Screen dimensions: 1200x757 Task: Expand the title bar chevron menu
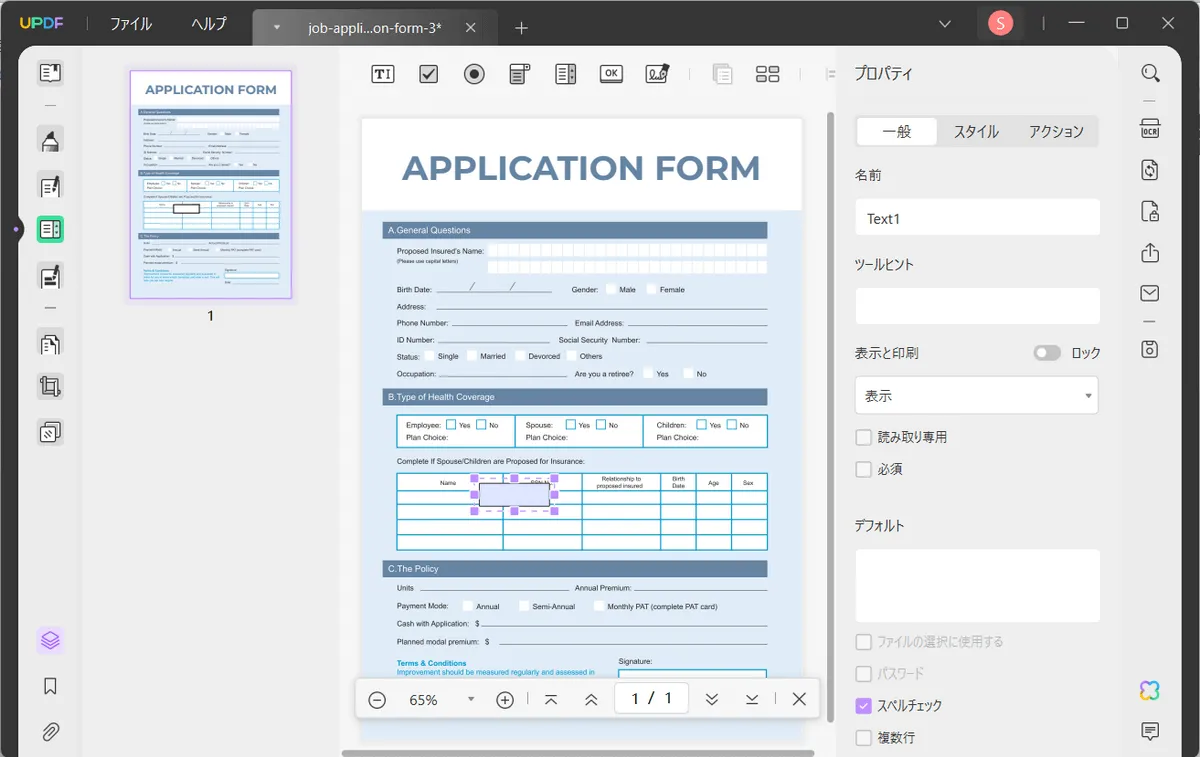[945, 23]
